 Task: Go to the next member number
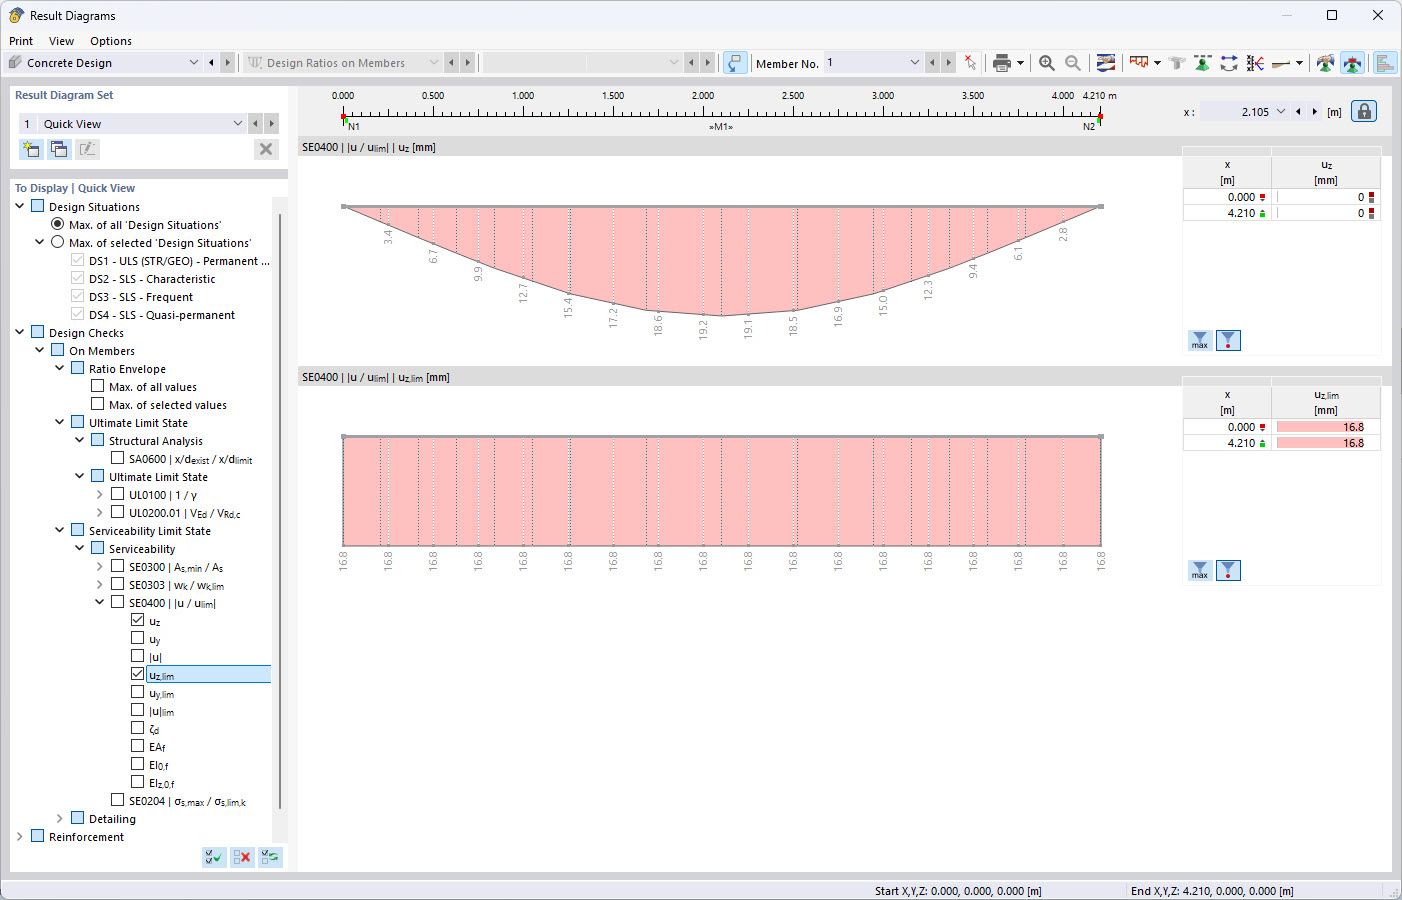[x=949, y=63]
